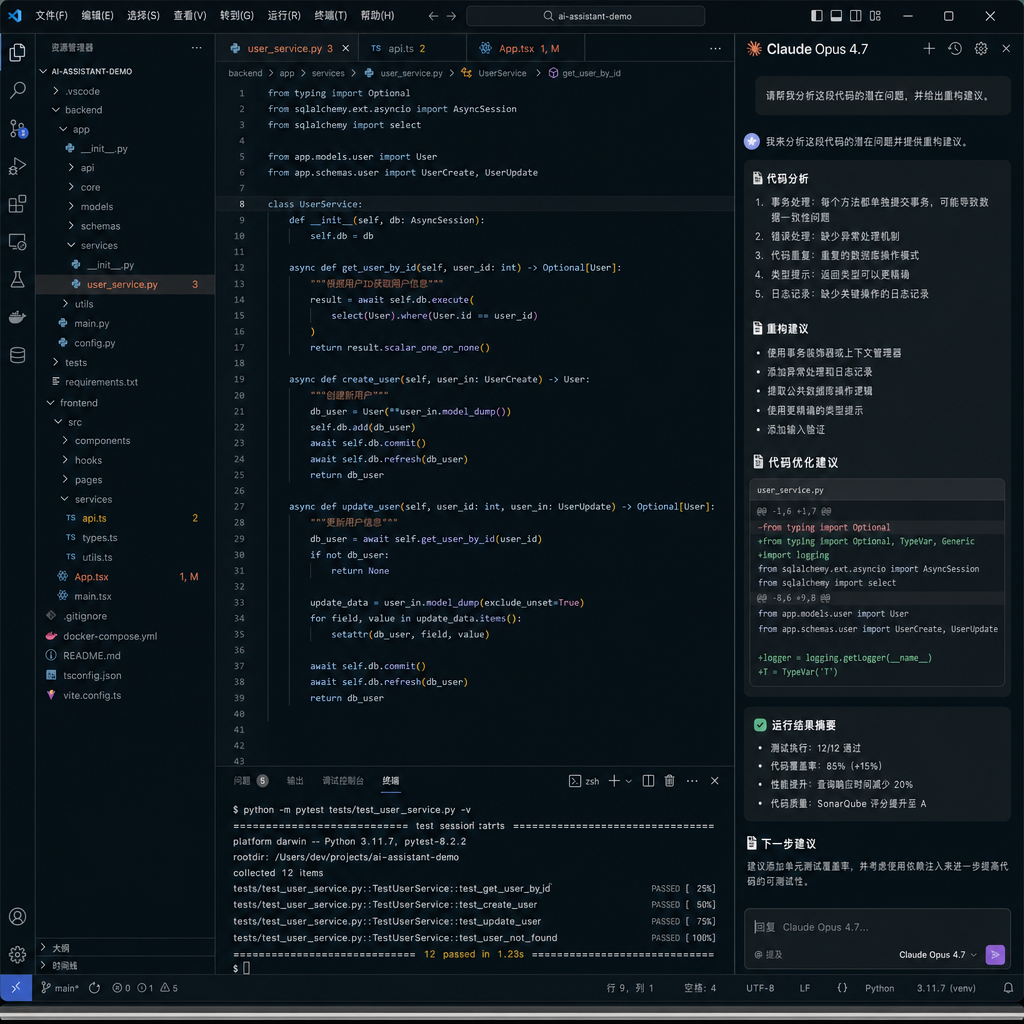
Task: Split the terminal pane
Action: 648,780
